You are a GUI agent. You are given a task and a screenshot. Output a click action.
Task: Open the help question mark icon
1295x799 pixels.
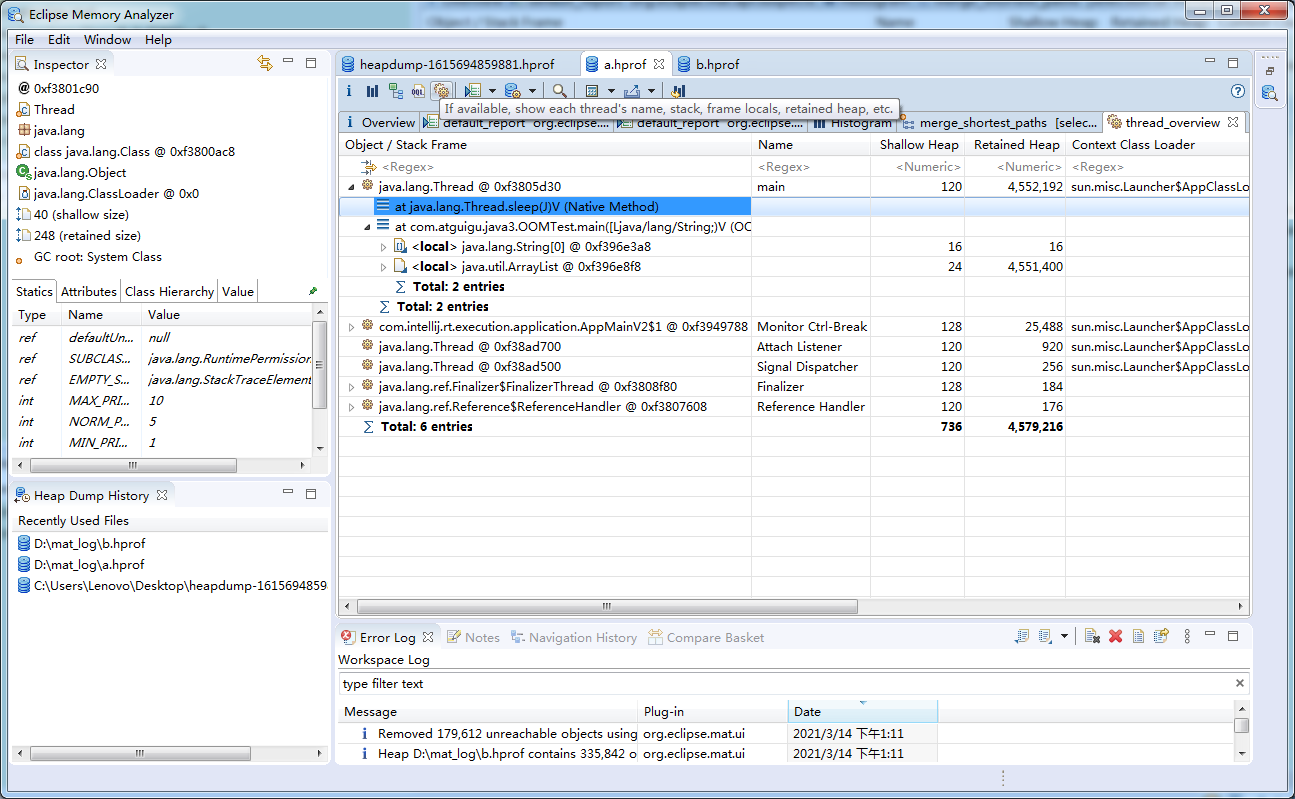click(x=1238, y=91)
